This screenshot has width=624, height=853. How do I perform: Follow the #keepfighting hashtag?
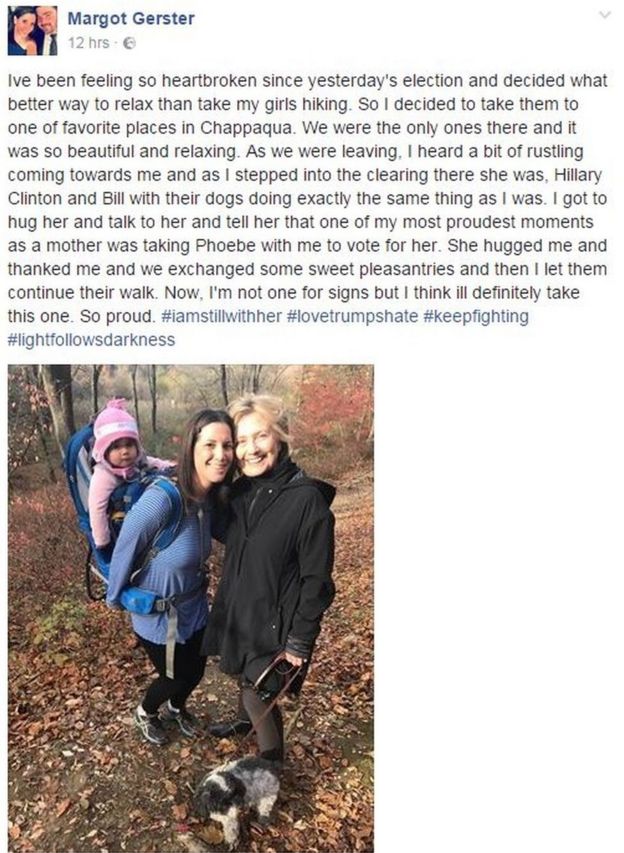475,316
